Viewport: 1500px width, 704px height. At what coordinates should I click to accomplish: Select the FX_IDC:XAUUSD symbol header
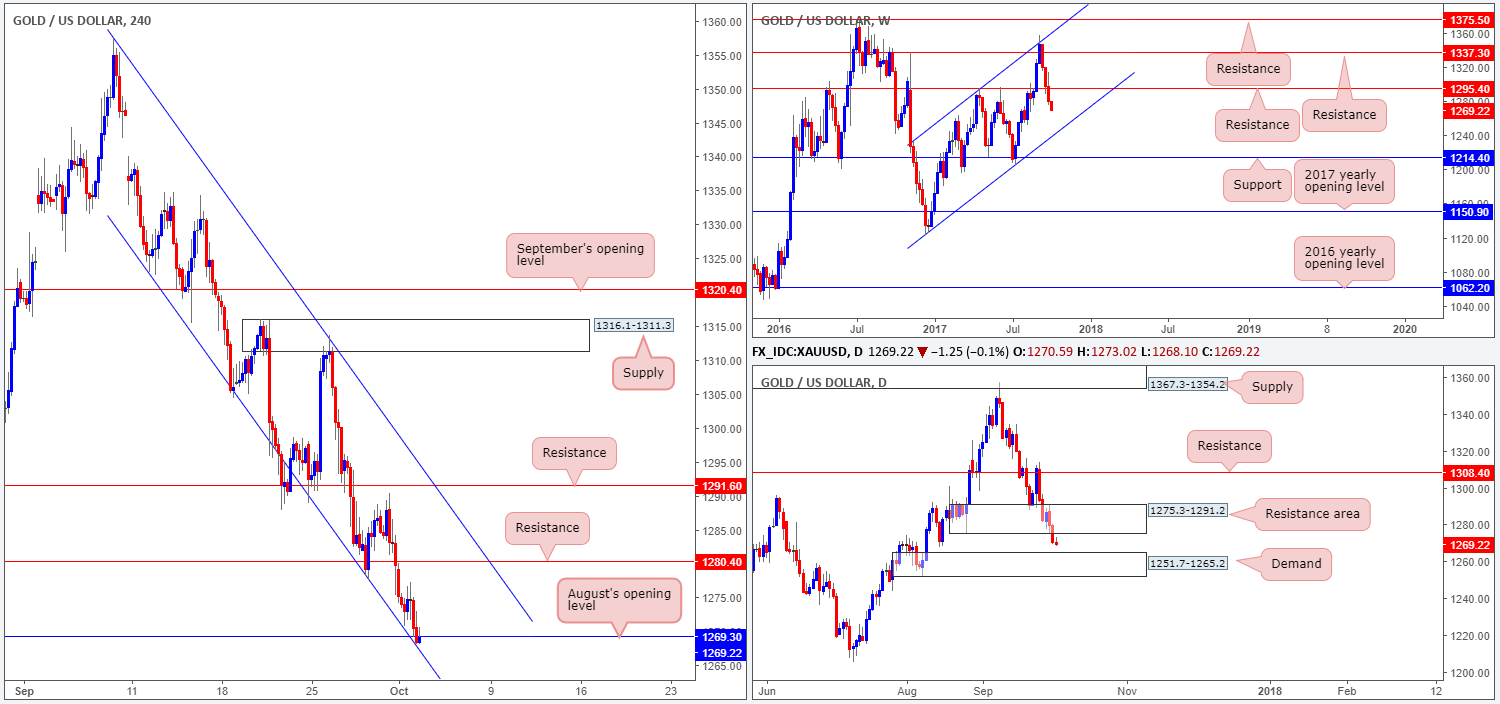click(809, 354)
